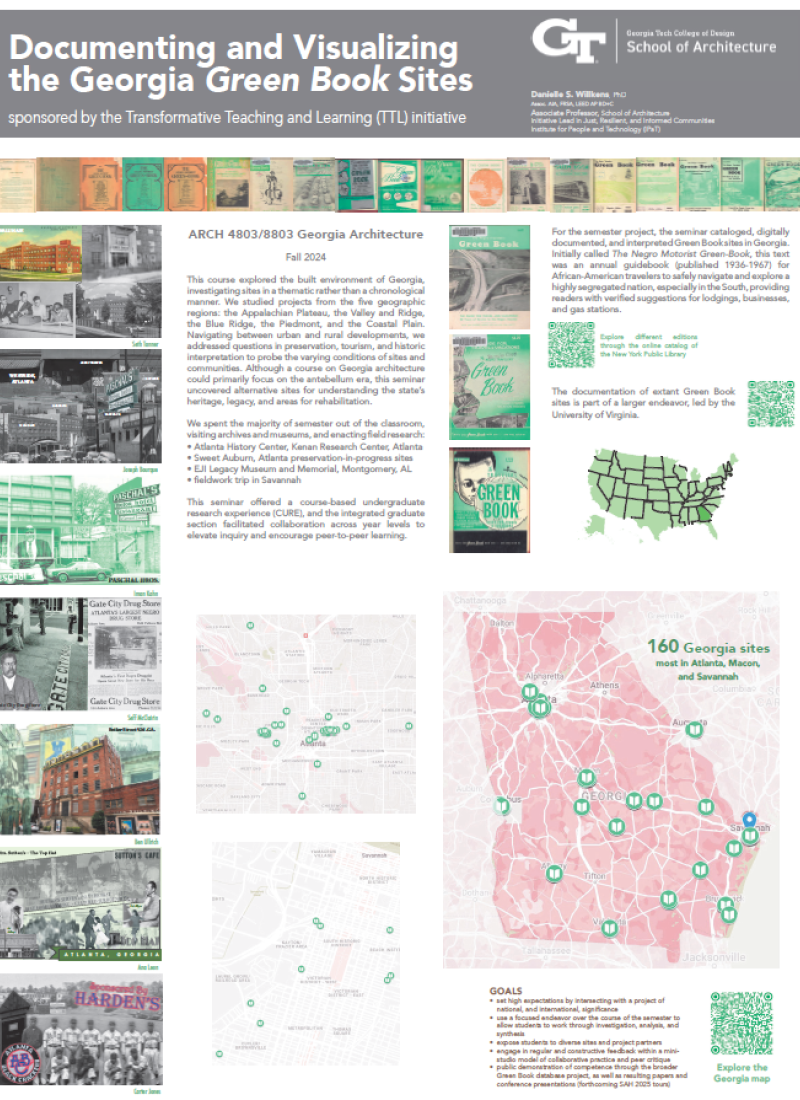This screenshot has height=1100, width=800.
Task: Click the 'most in Atlanta, Macon, and Savannah' text
Action: coord(707,669)
